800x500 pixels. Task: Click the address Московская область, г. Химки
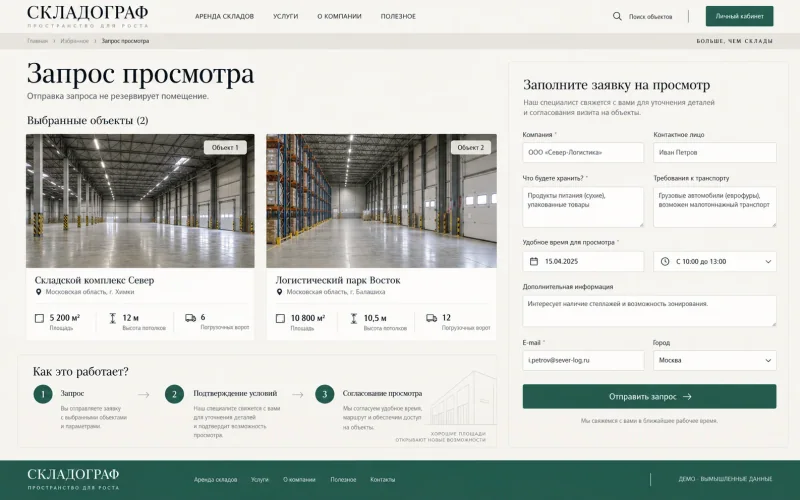[x=90, y=292]
